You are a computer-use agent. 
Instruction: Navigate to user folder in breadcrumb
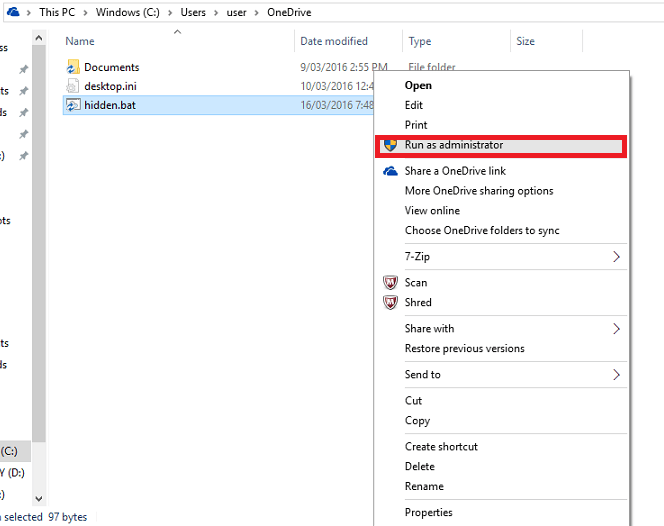[x=236, y=12]
